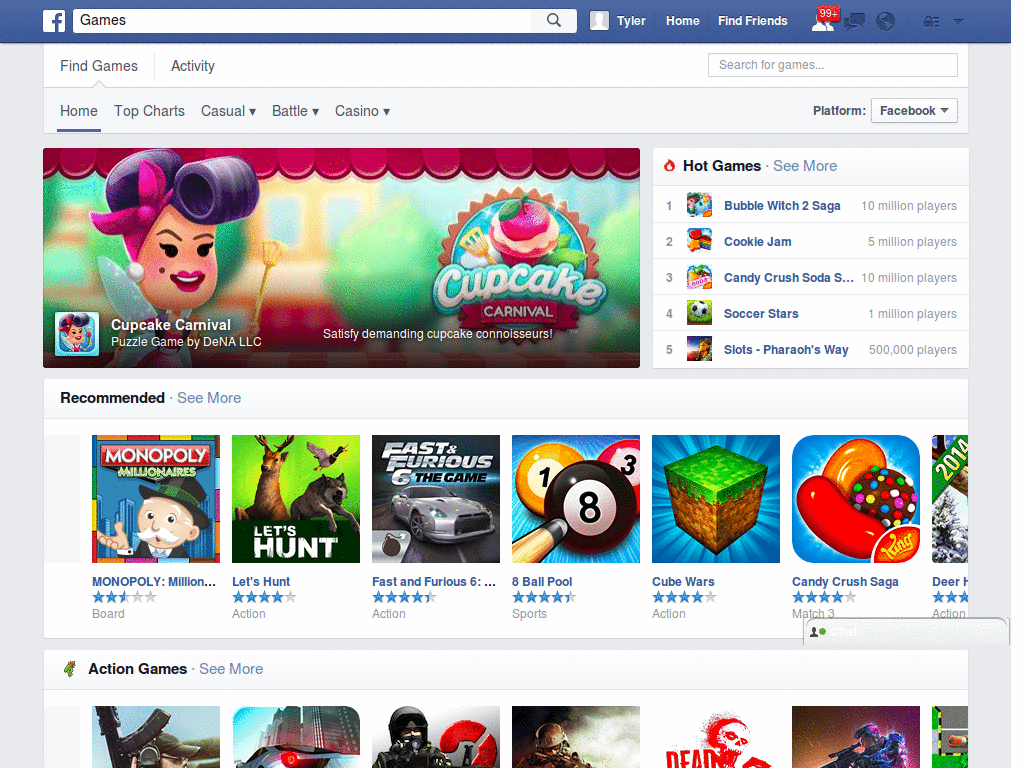
Task: Click Cupcake Carnival title text
Action: pyautogui.click(x=171, y=325)
